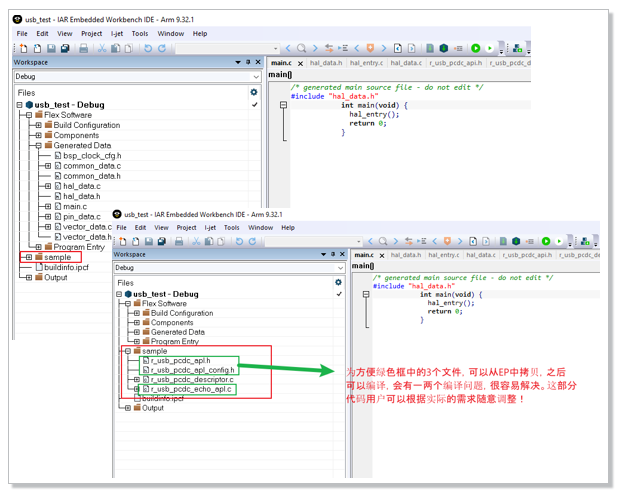Click Files gear icon in back window workspace

(x=254, y=92)
